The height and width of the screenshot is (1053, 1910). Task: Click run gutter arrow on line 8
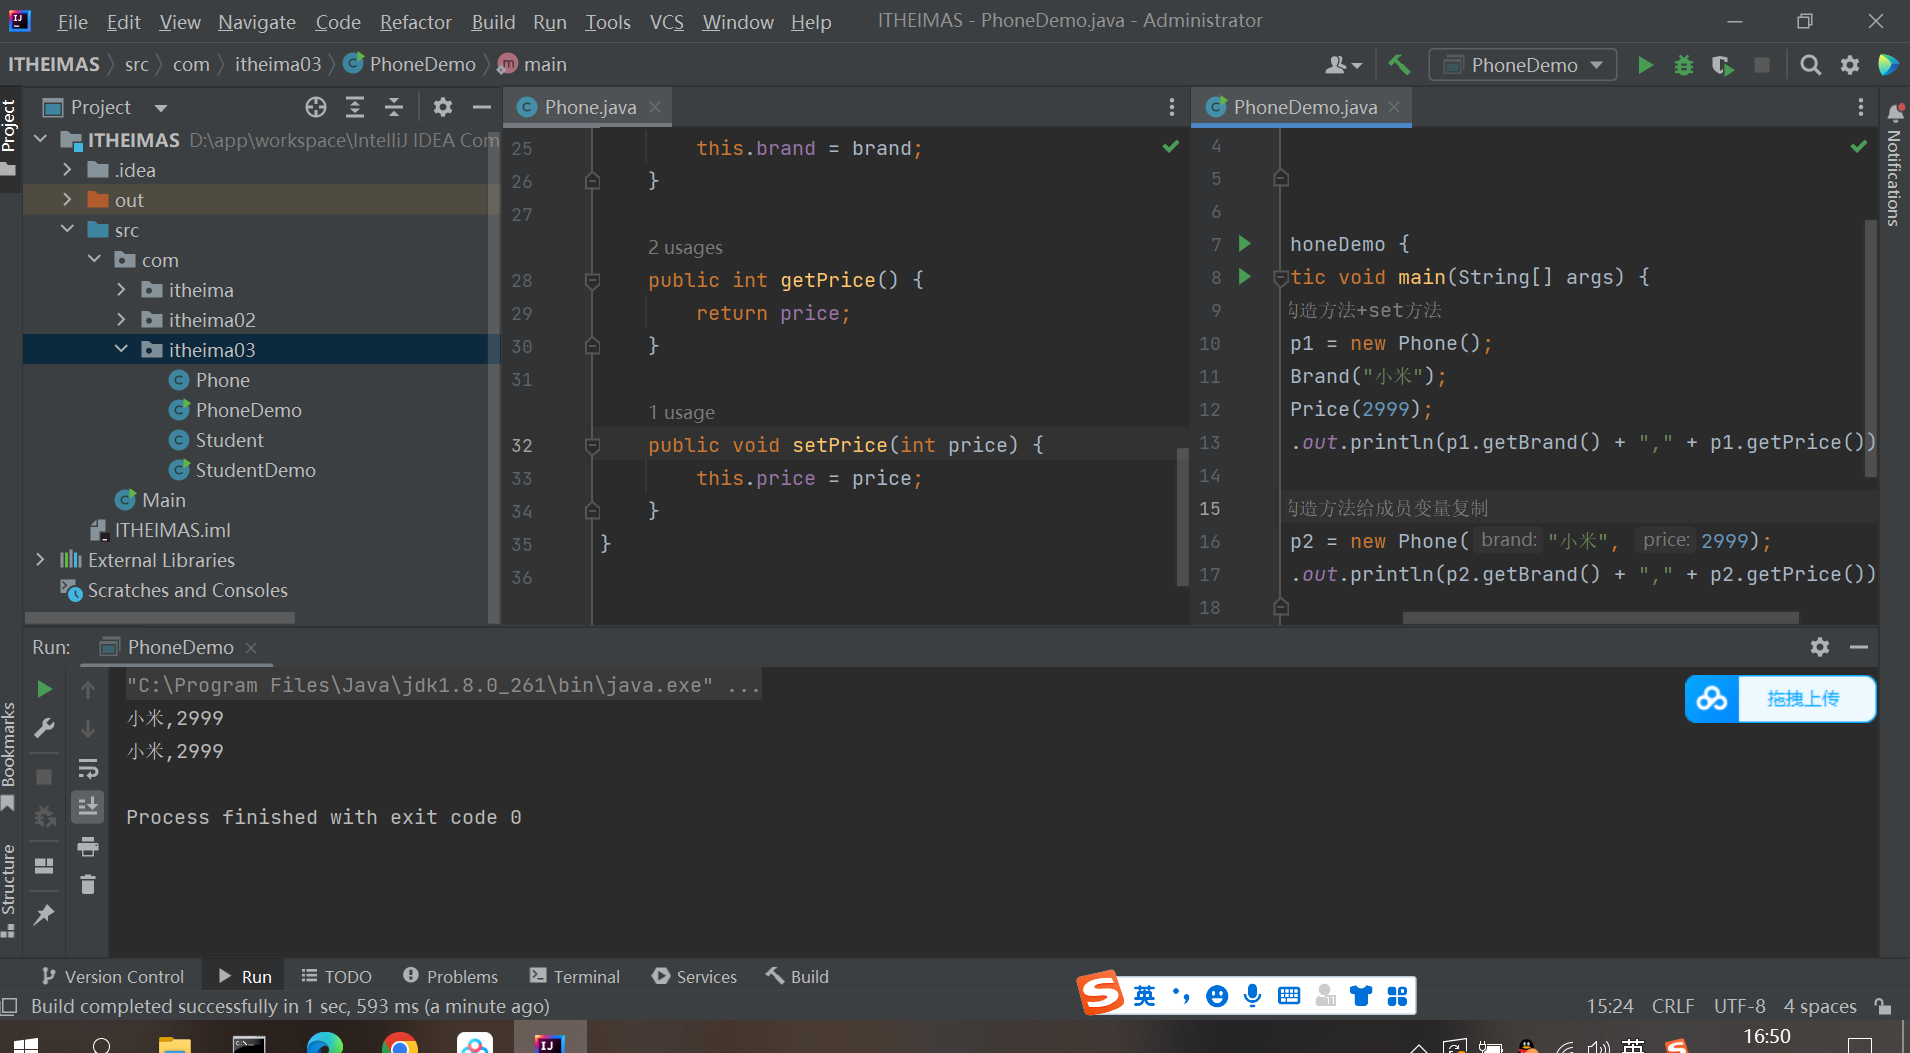[1245, 276]
